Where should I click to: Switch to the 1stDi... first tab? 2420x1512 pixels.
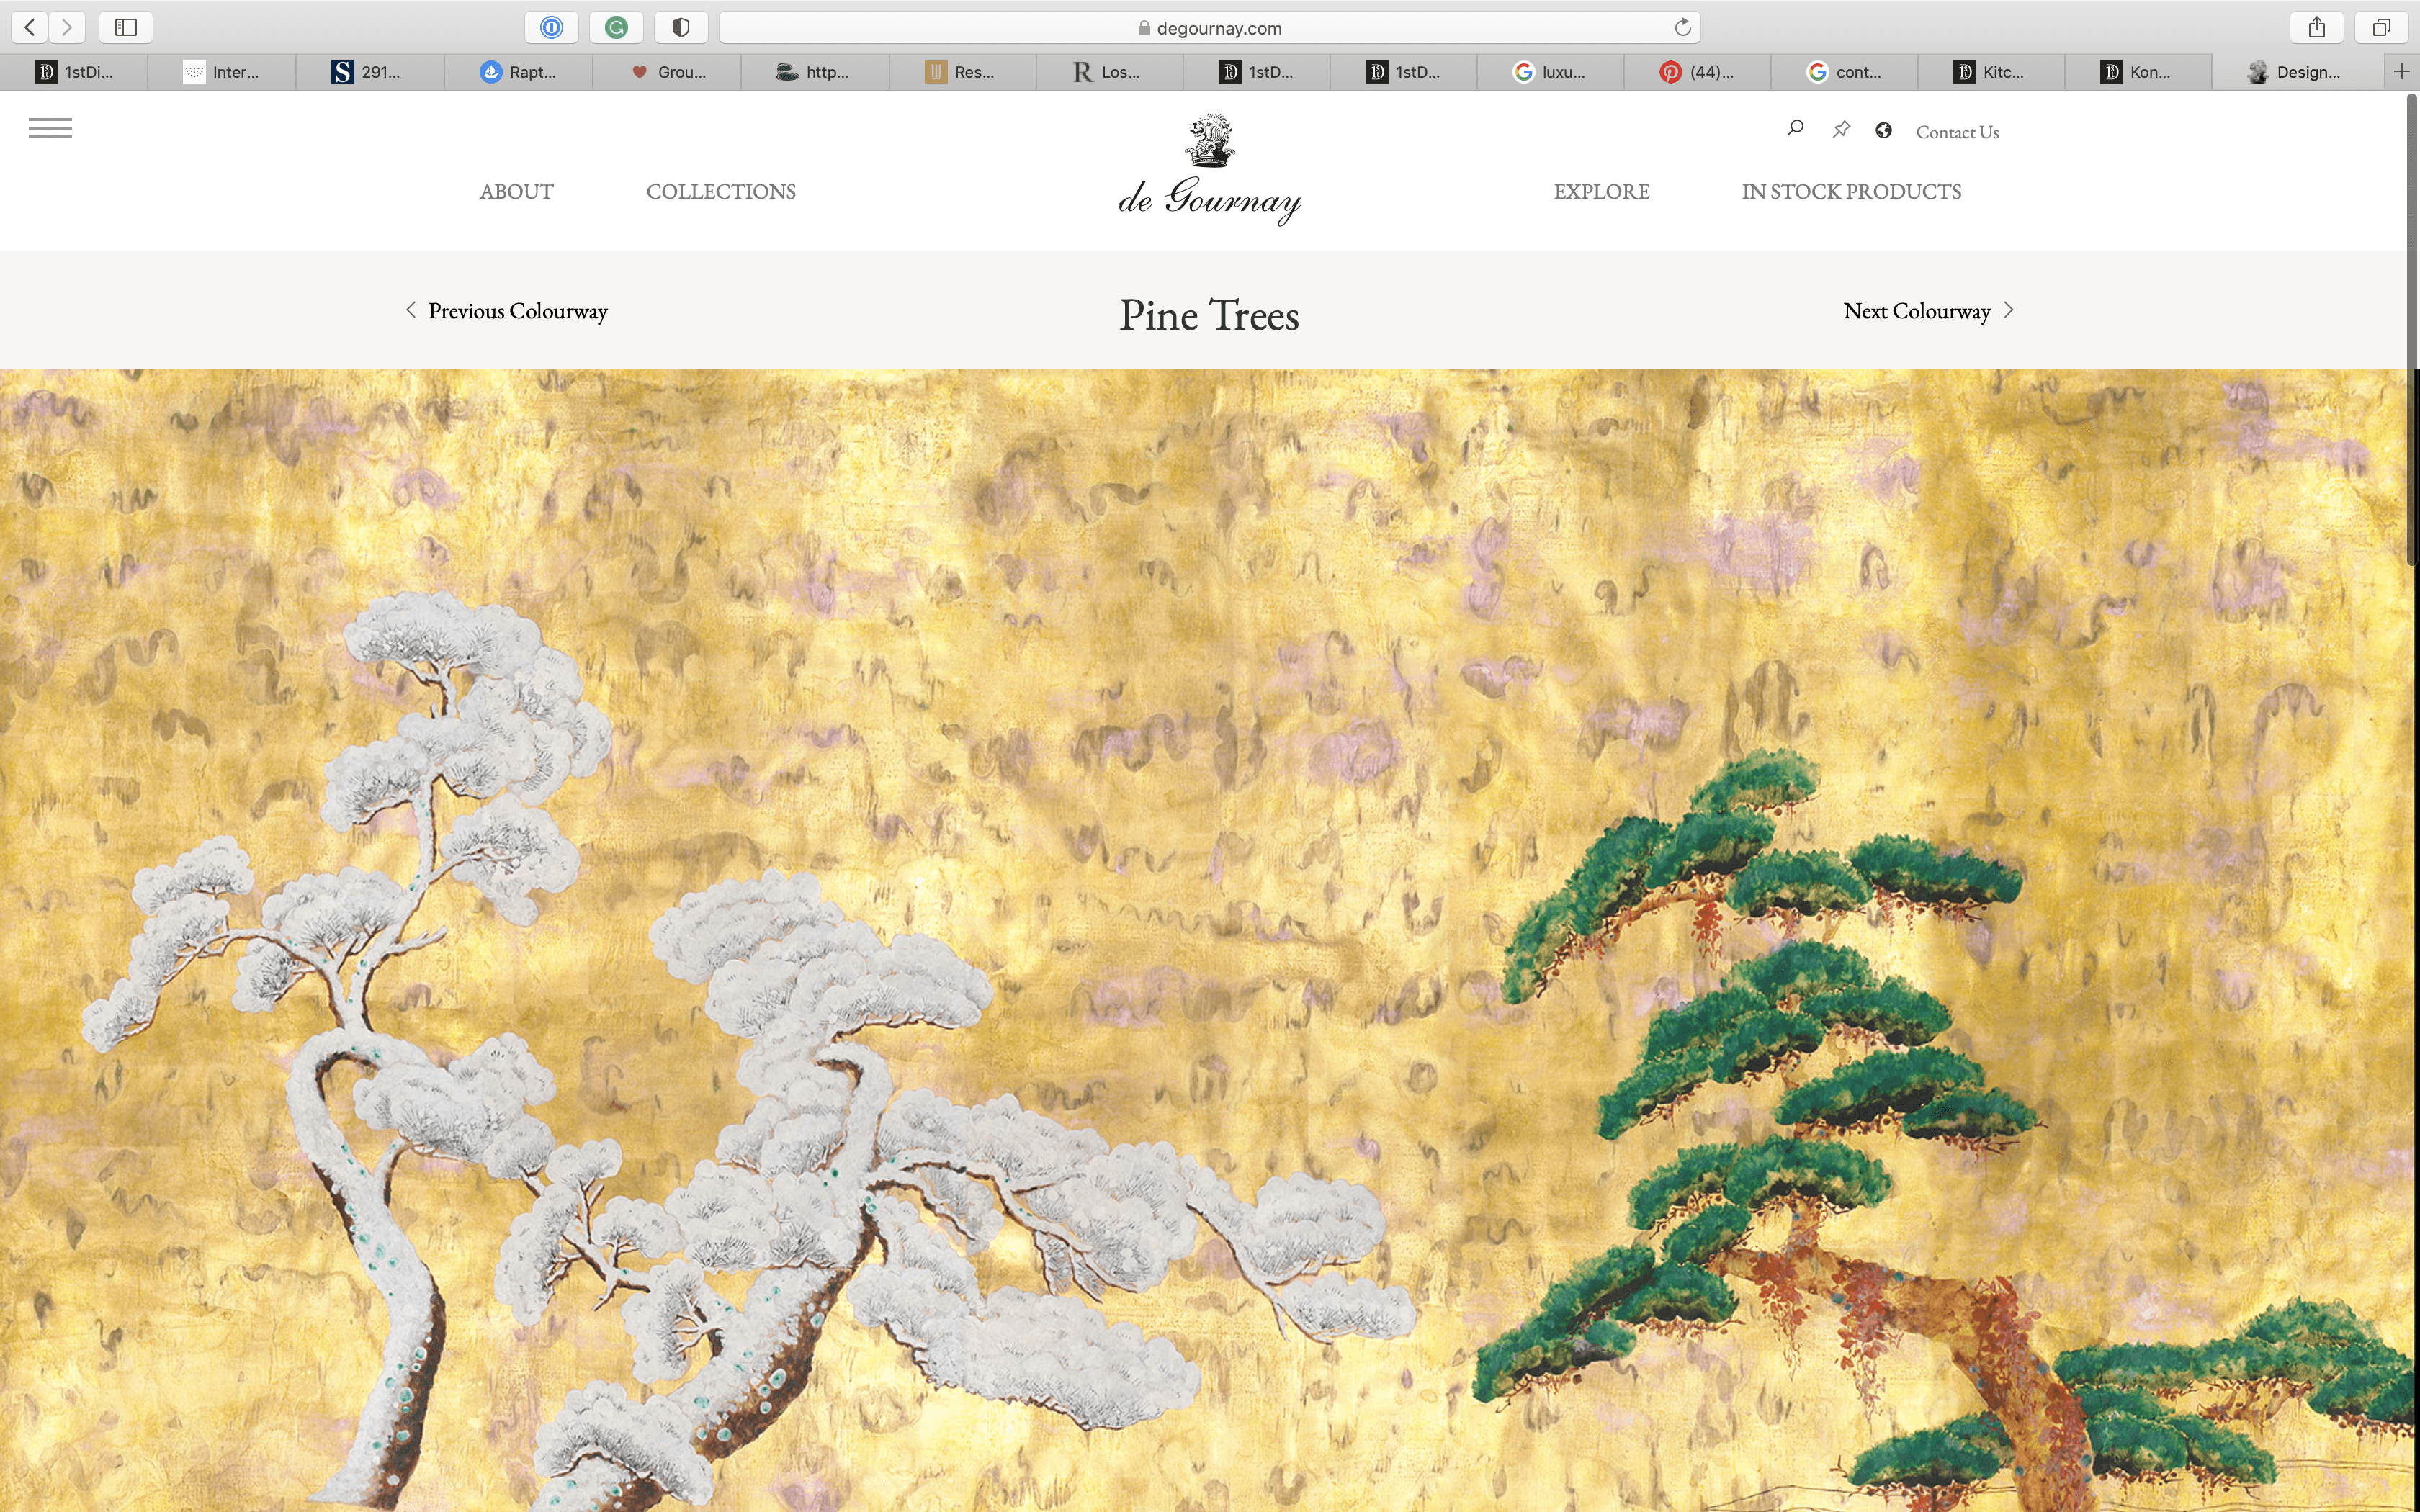click(x=74, y=72)
